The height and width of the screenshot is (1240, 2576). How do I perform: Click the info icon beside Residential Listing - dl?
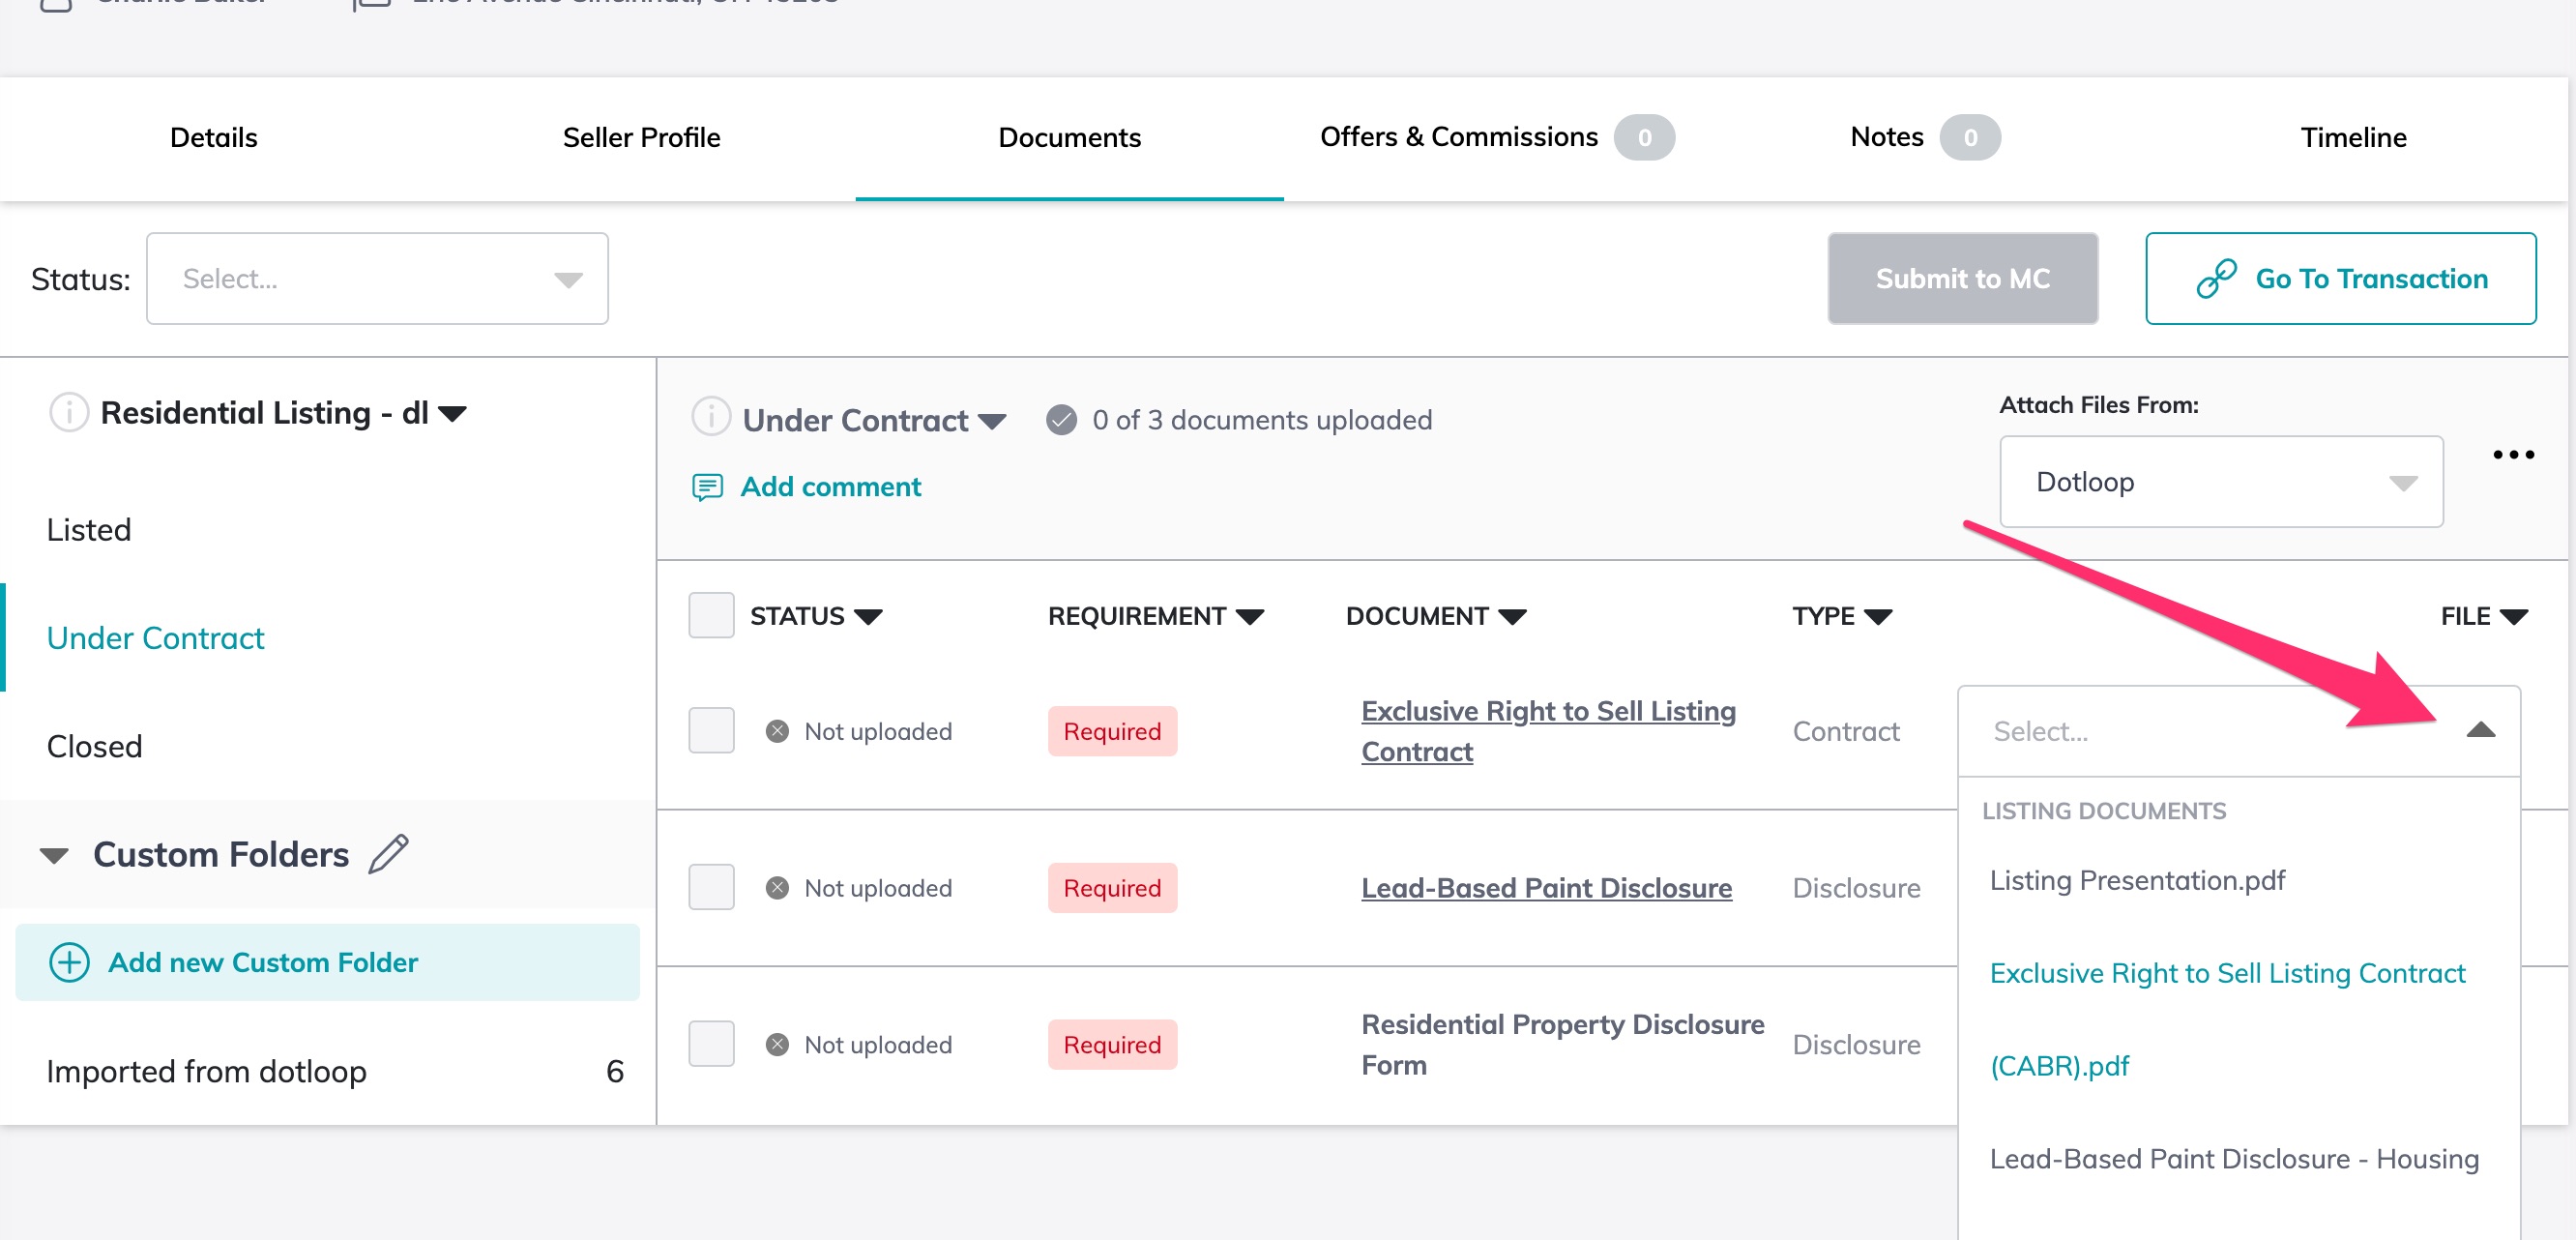pos(68,412)
